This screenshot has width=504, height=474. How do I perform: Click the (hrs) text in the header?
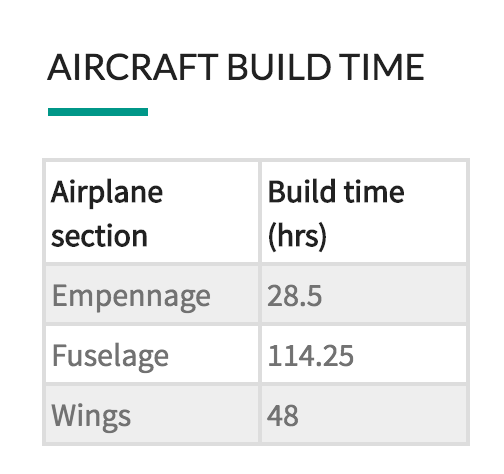297,236
